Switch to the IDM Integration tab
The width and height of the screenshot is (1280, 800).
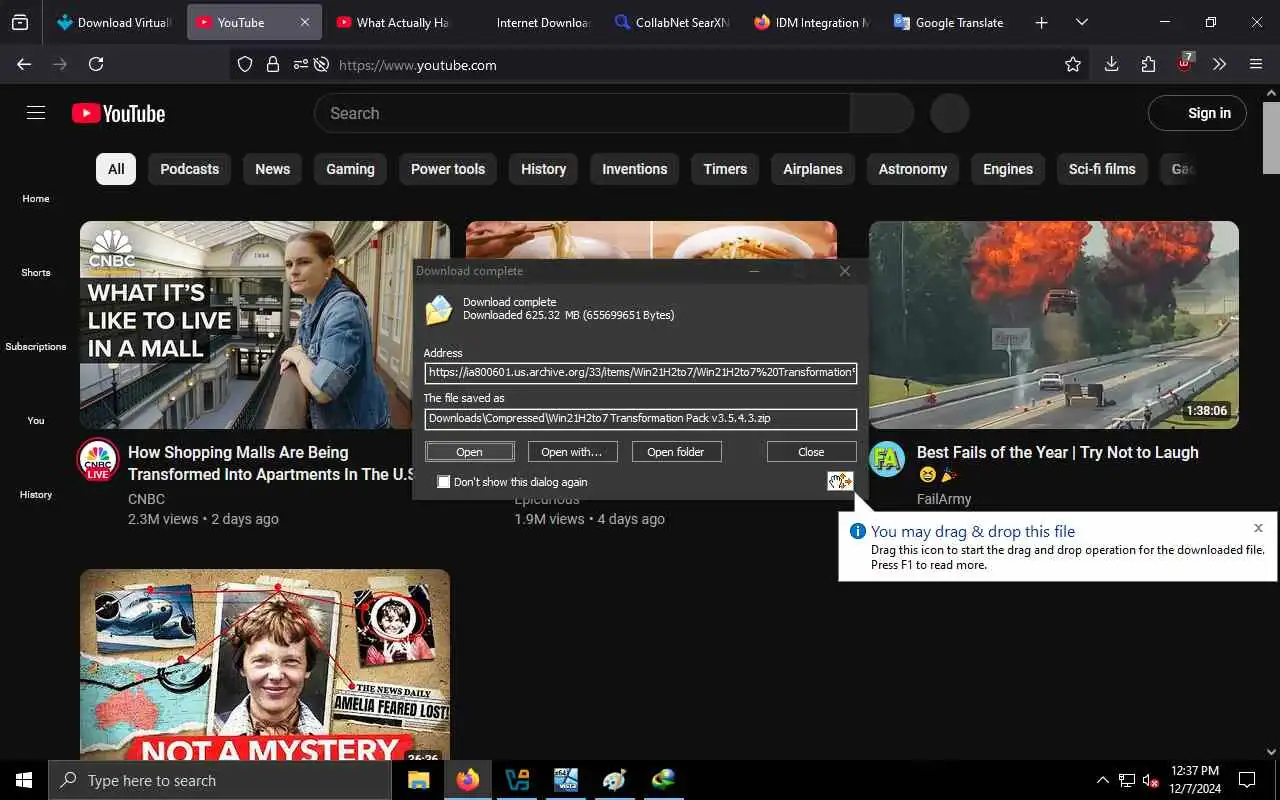coord(812,22)
